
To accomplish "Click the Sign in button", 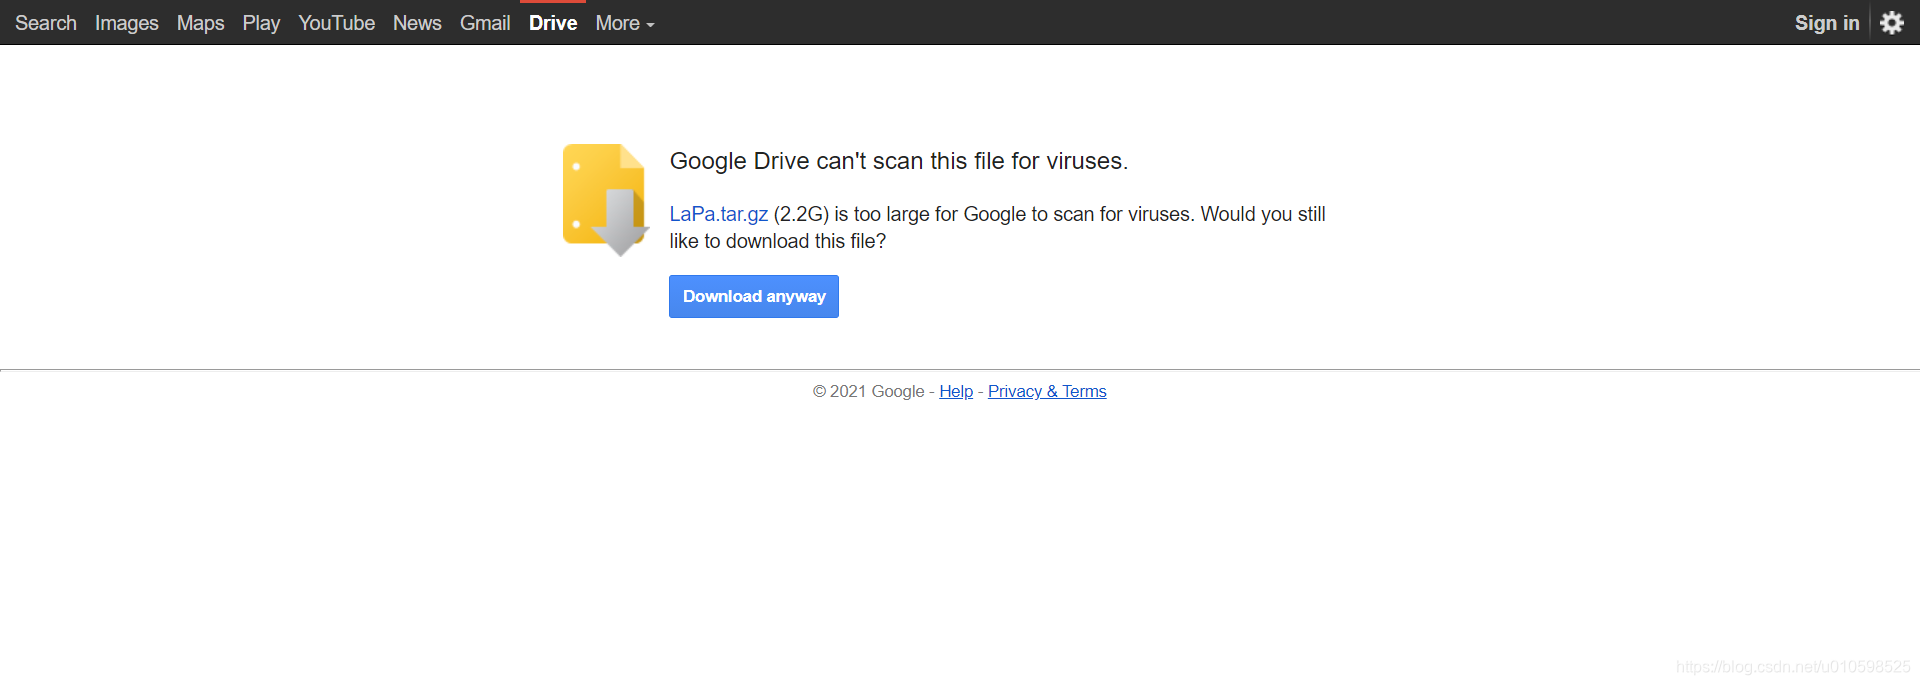I will [1826, 23].
